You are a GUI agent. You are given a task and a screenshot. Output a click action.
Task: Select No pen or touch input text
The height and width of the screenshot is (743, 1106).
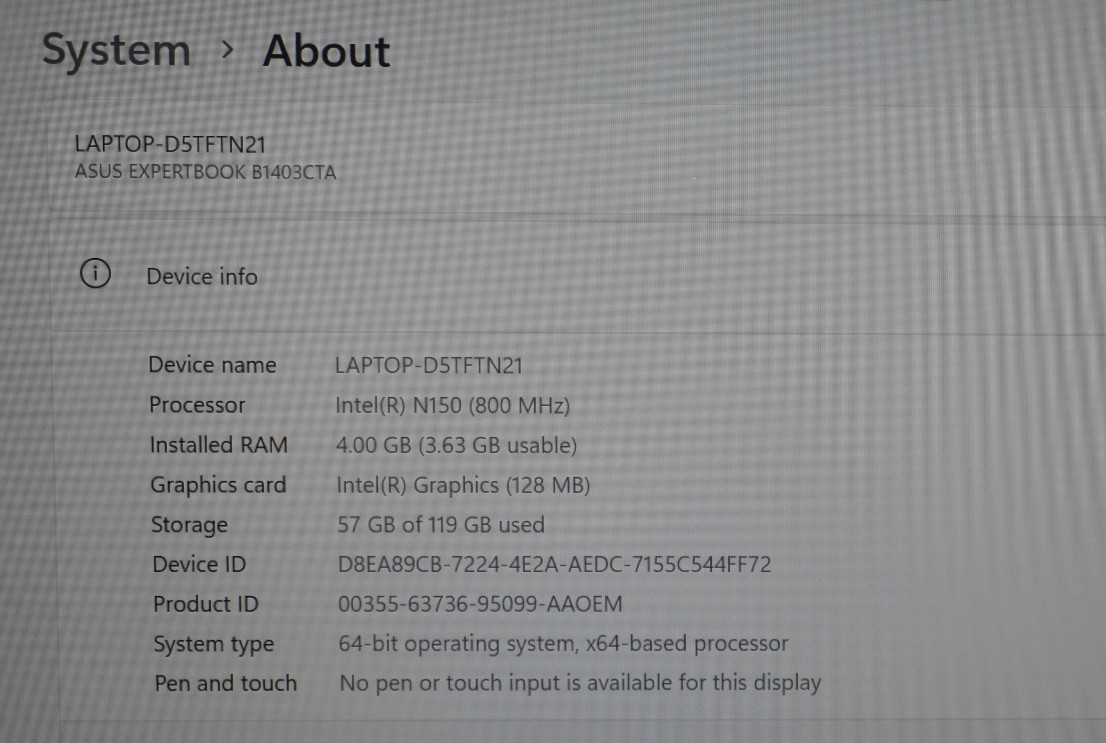point(581,683)
